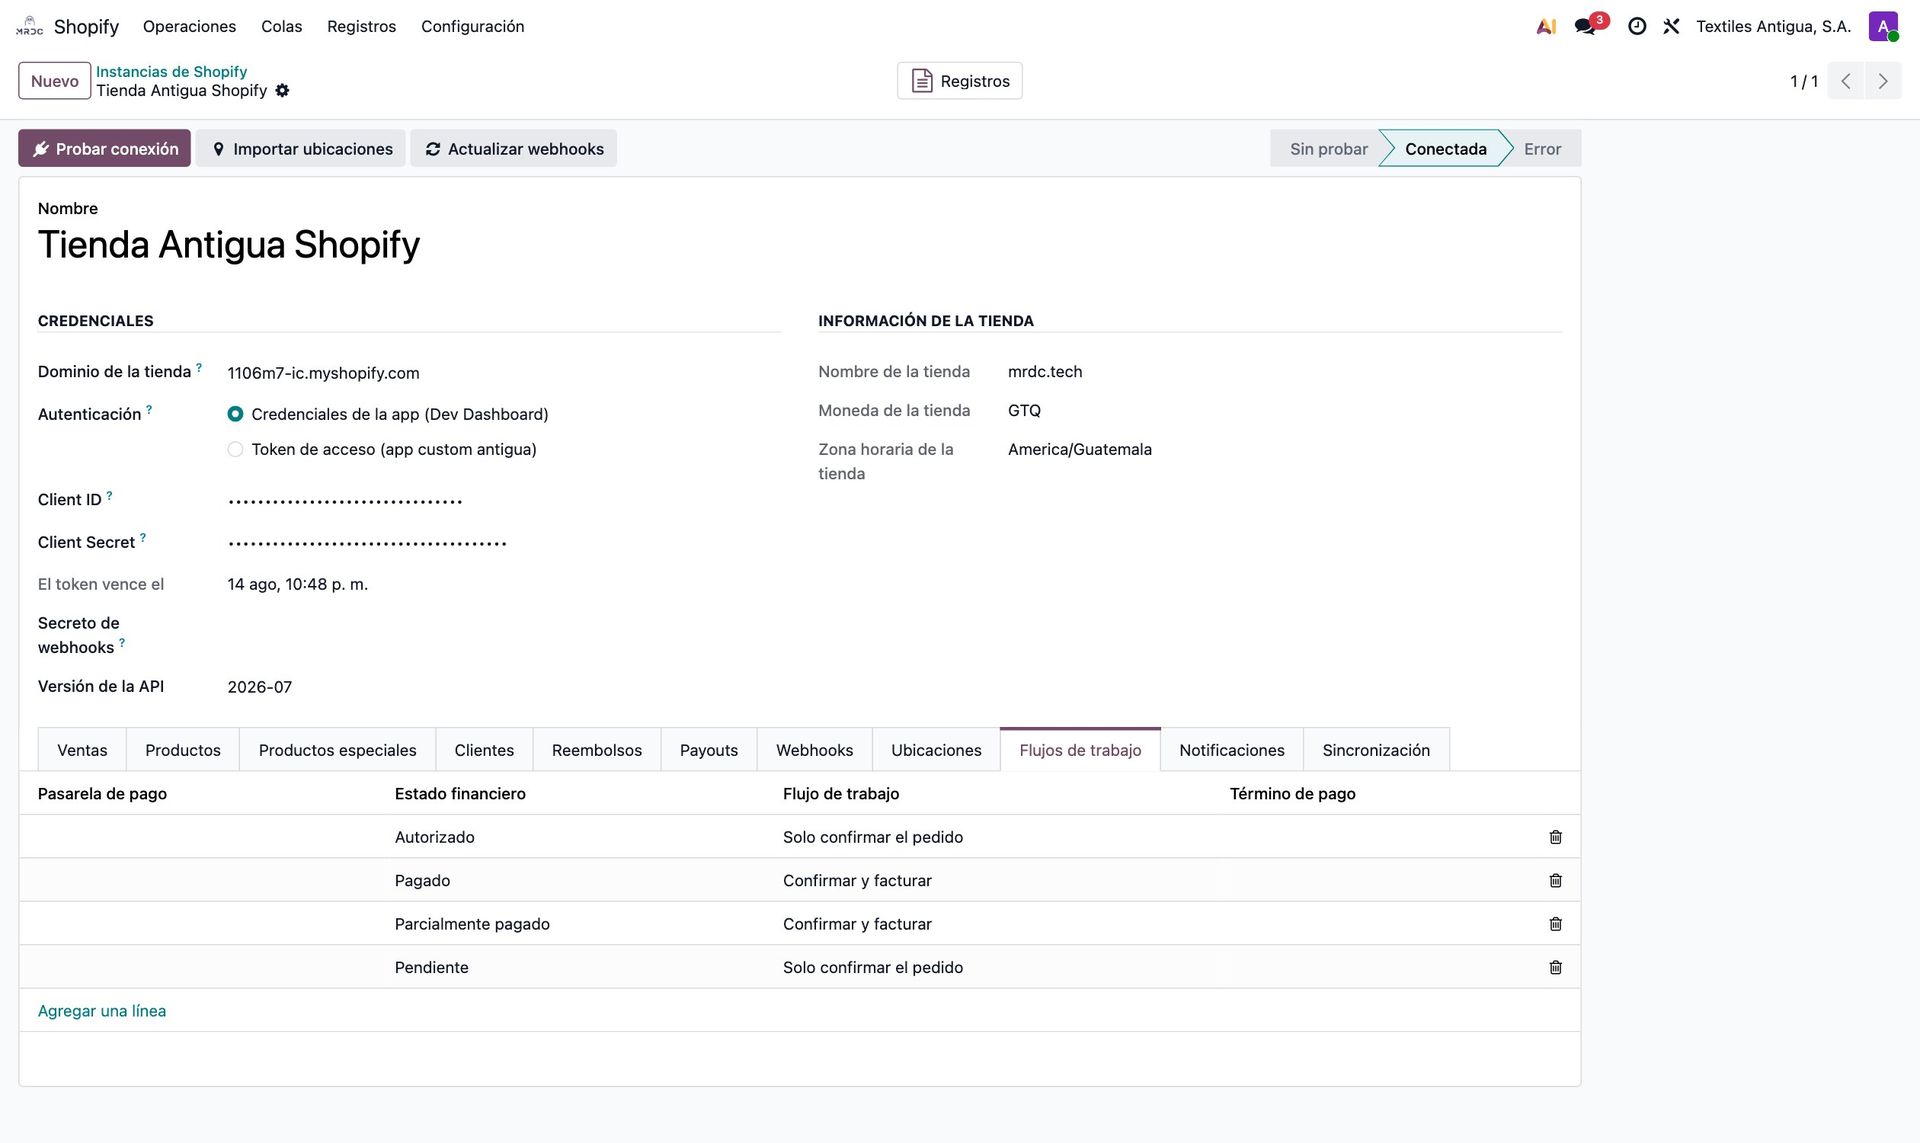Edit the Dominio de la tienda field

pyautogui.click(x=504, y=373)
